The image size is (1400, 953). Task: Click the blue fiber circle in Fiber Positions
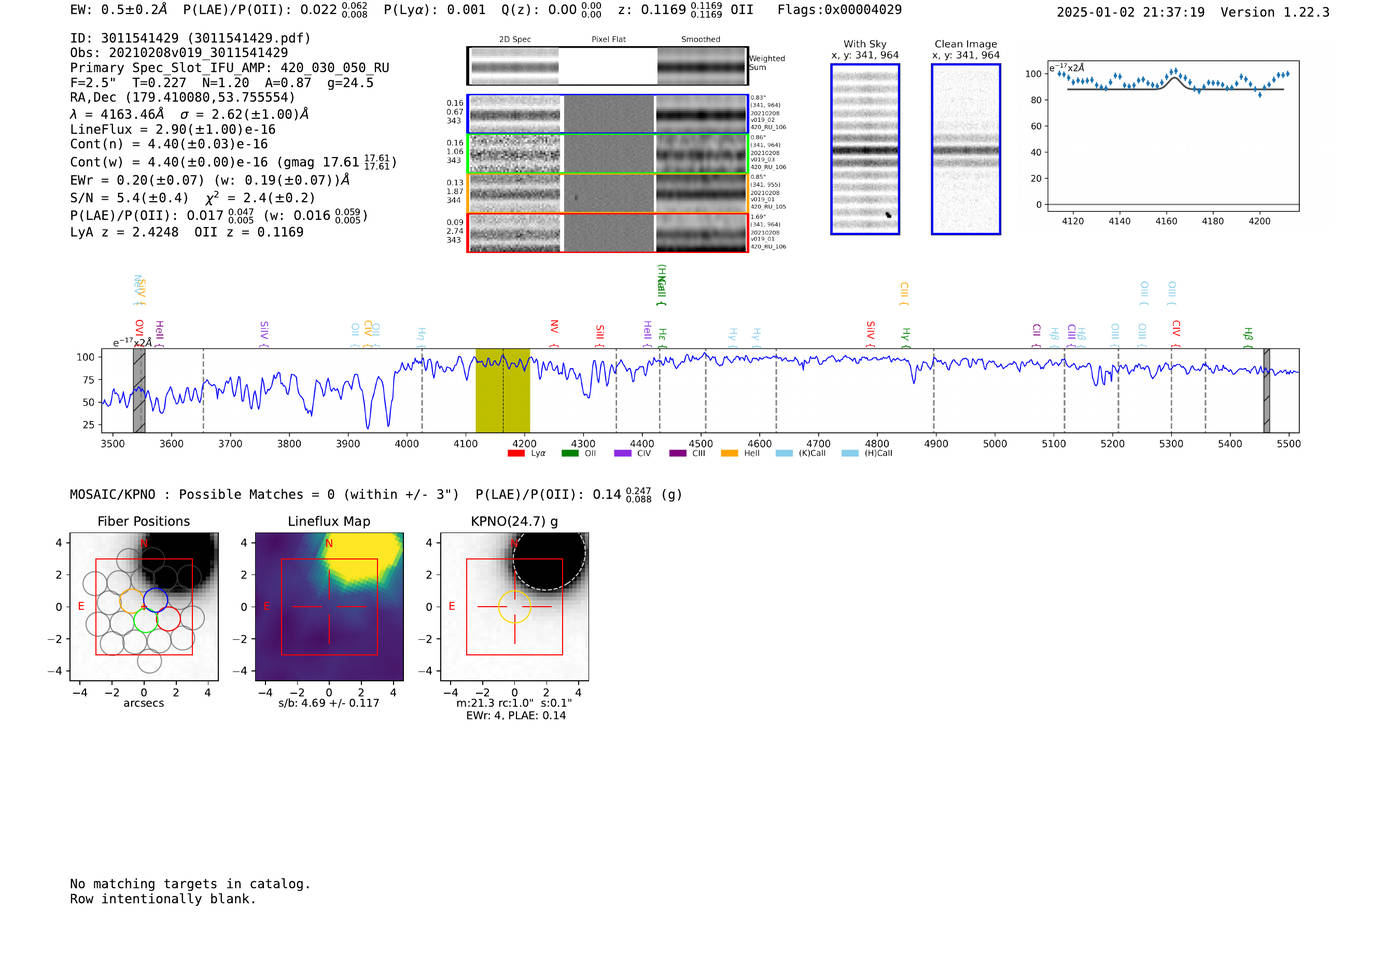click(155, 600)
